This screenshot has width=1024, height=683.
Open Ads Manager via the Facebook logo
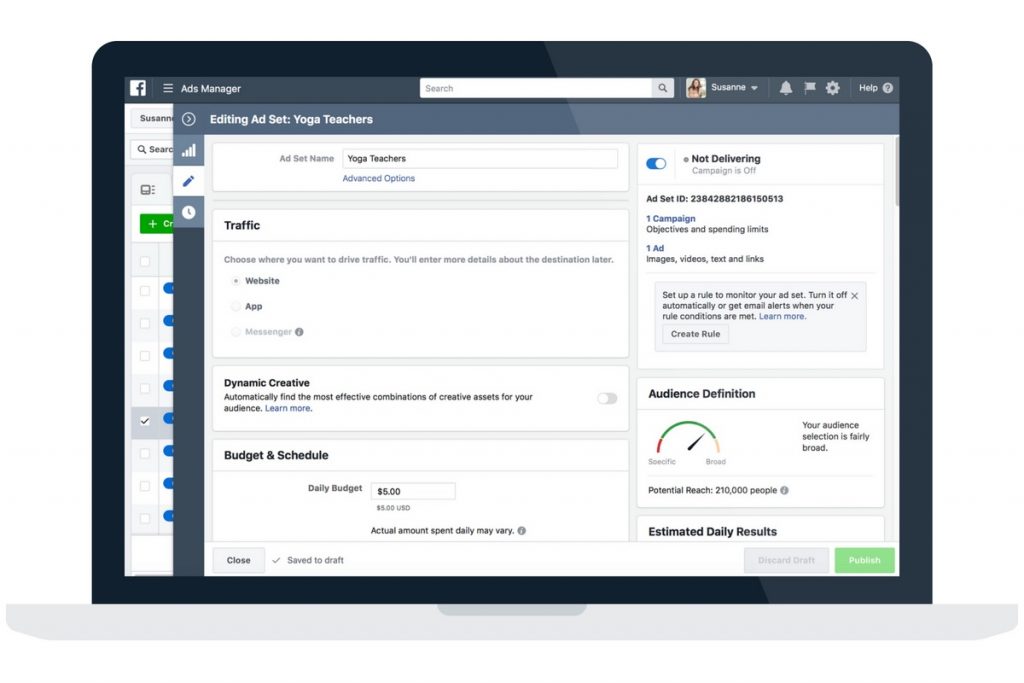(138, 88)
